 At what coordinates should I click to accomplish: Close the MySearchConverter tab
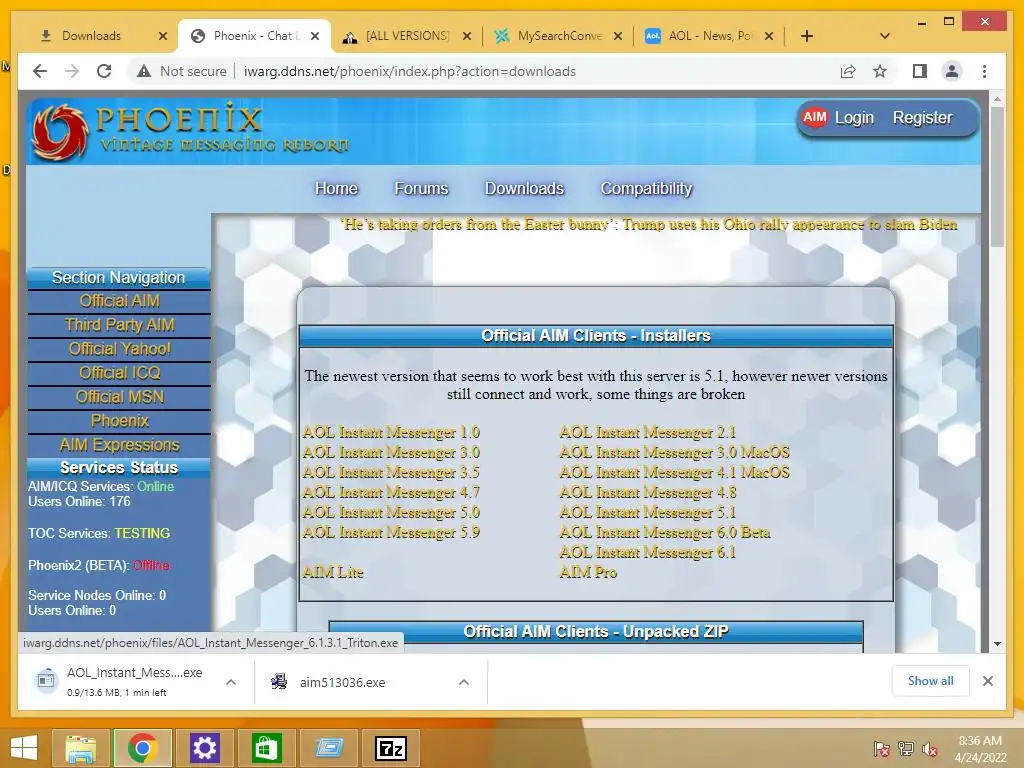tap(618, 36)
